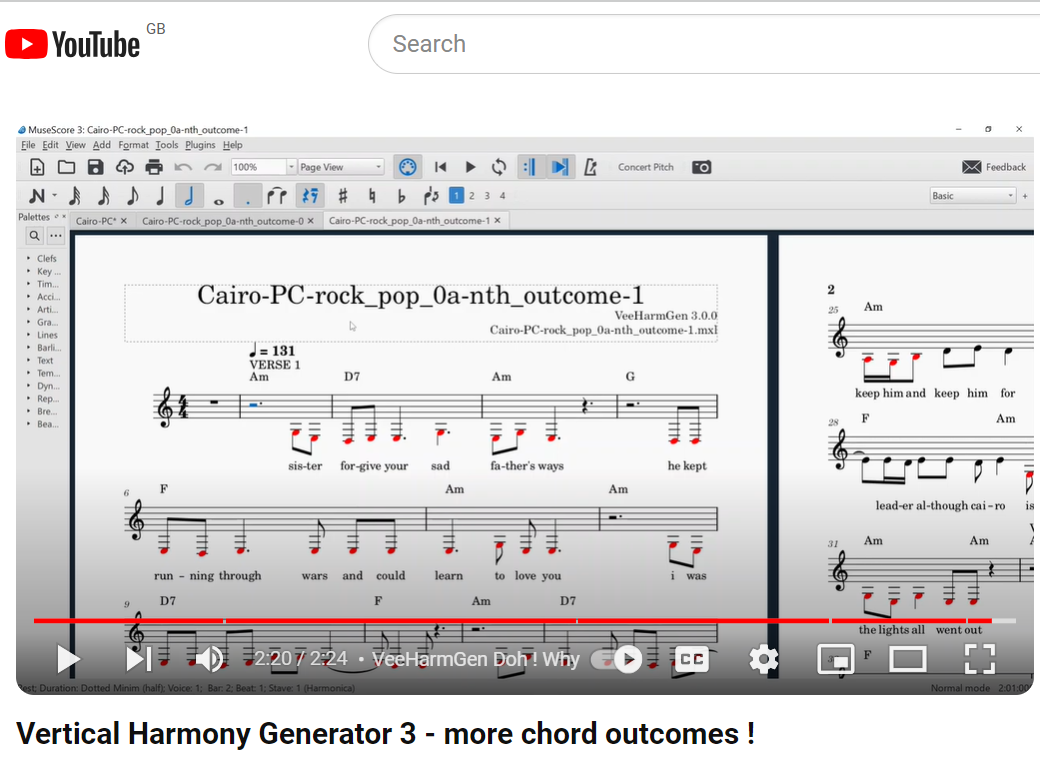Toggle loop playback

(x=499, y=167)
